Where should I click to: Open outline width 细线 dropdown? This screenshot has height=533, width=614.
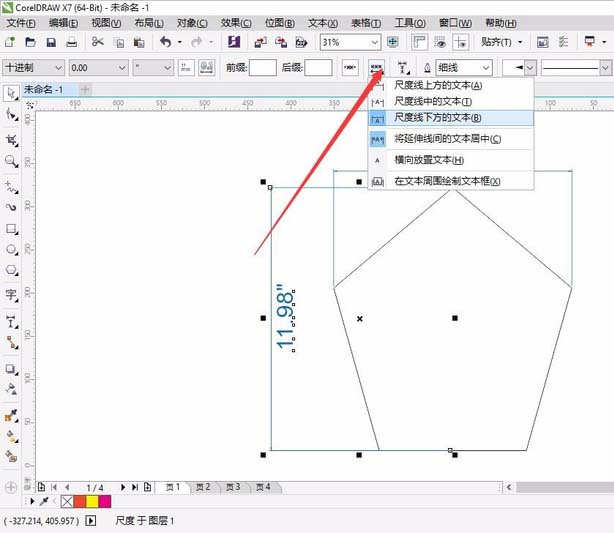tap(486, 68)
